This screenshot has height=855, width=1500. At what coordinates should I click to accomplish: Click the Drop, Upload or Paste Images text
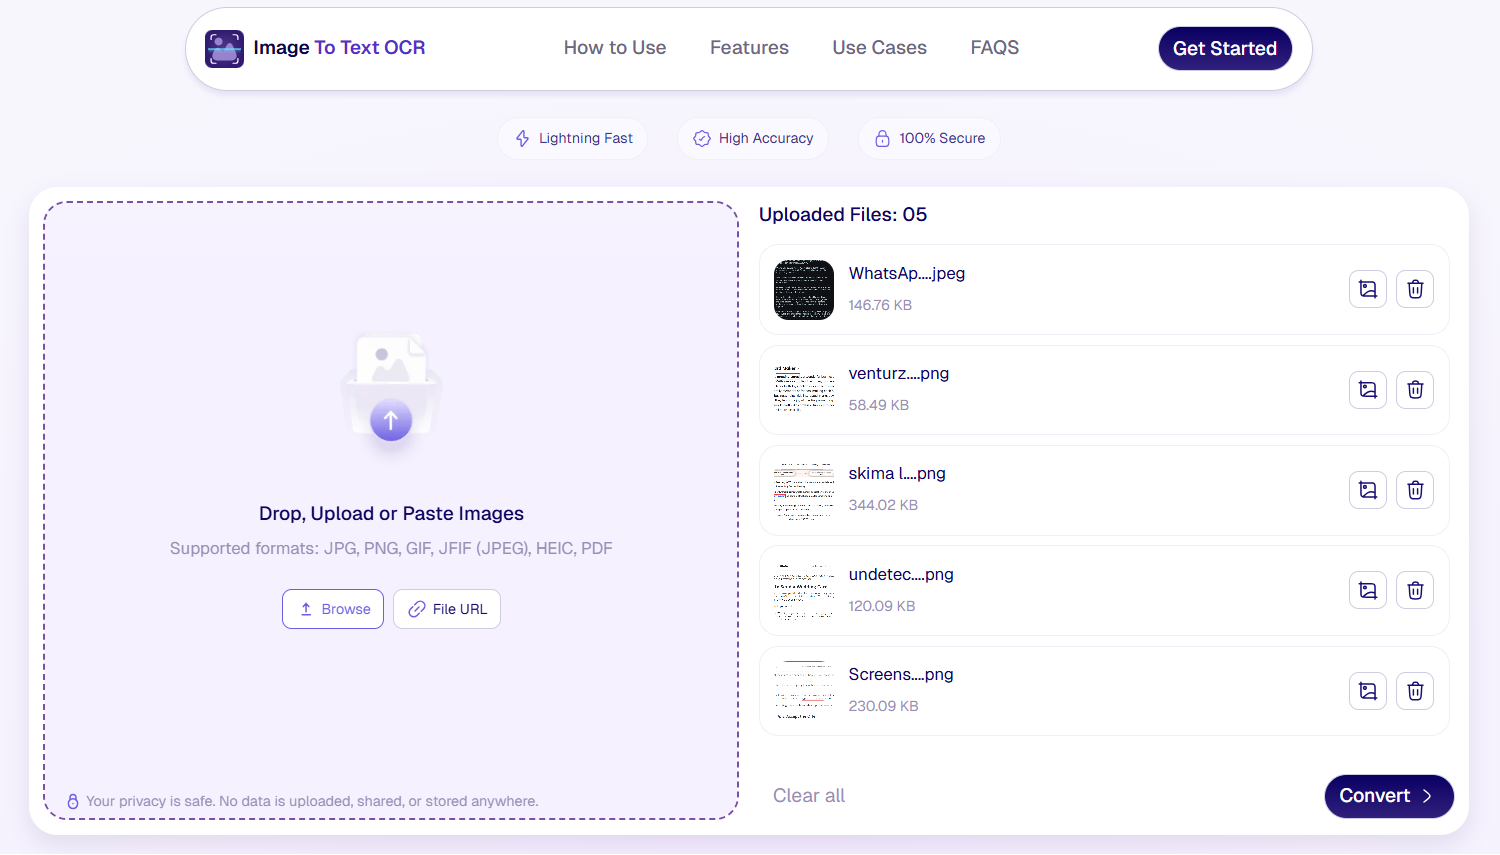tap(391, 514)
